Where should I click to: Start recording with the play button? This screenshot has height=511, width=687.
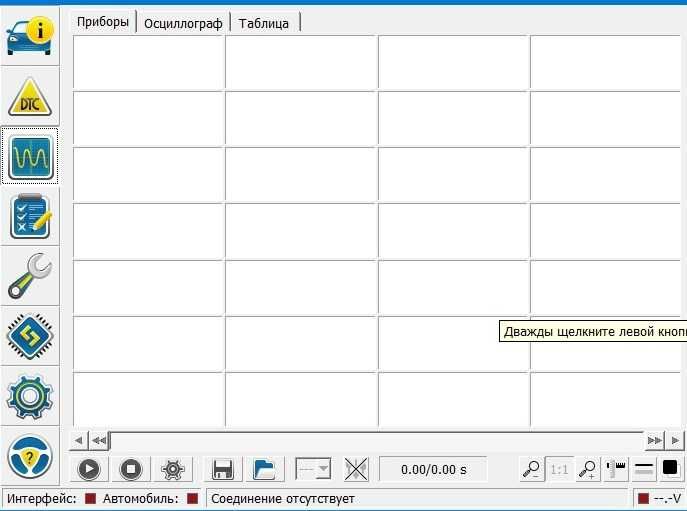89,469
